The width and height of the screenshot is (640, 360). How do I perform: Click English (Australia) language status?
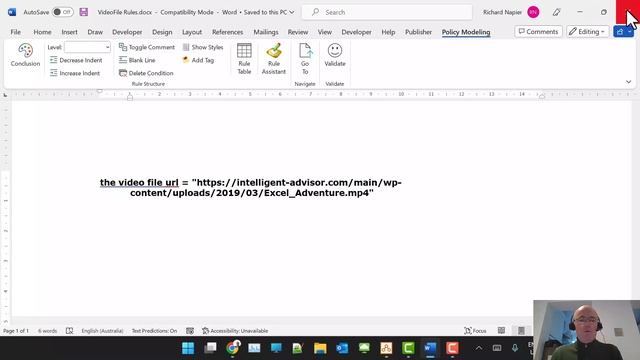click(102, 331)
